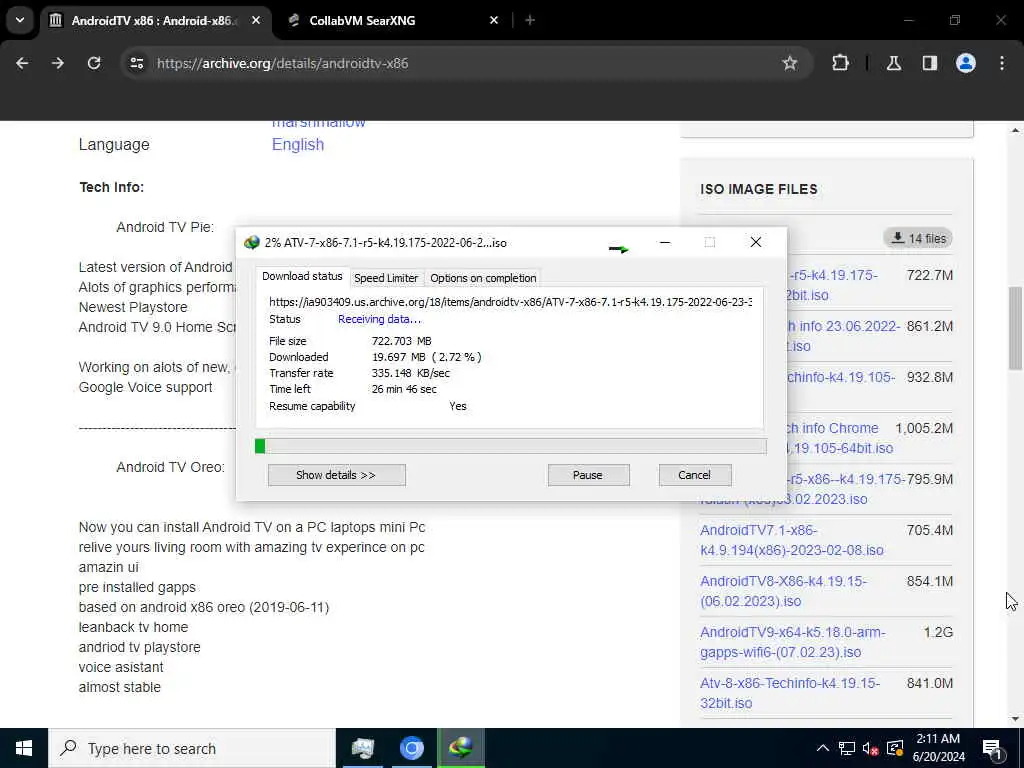The width and height of the screenshot is (1024, 768).
Task: Open the Chrome profile avatar
Action: point(966,63)
